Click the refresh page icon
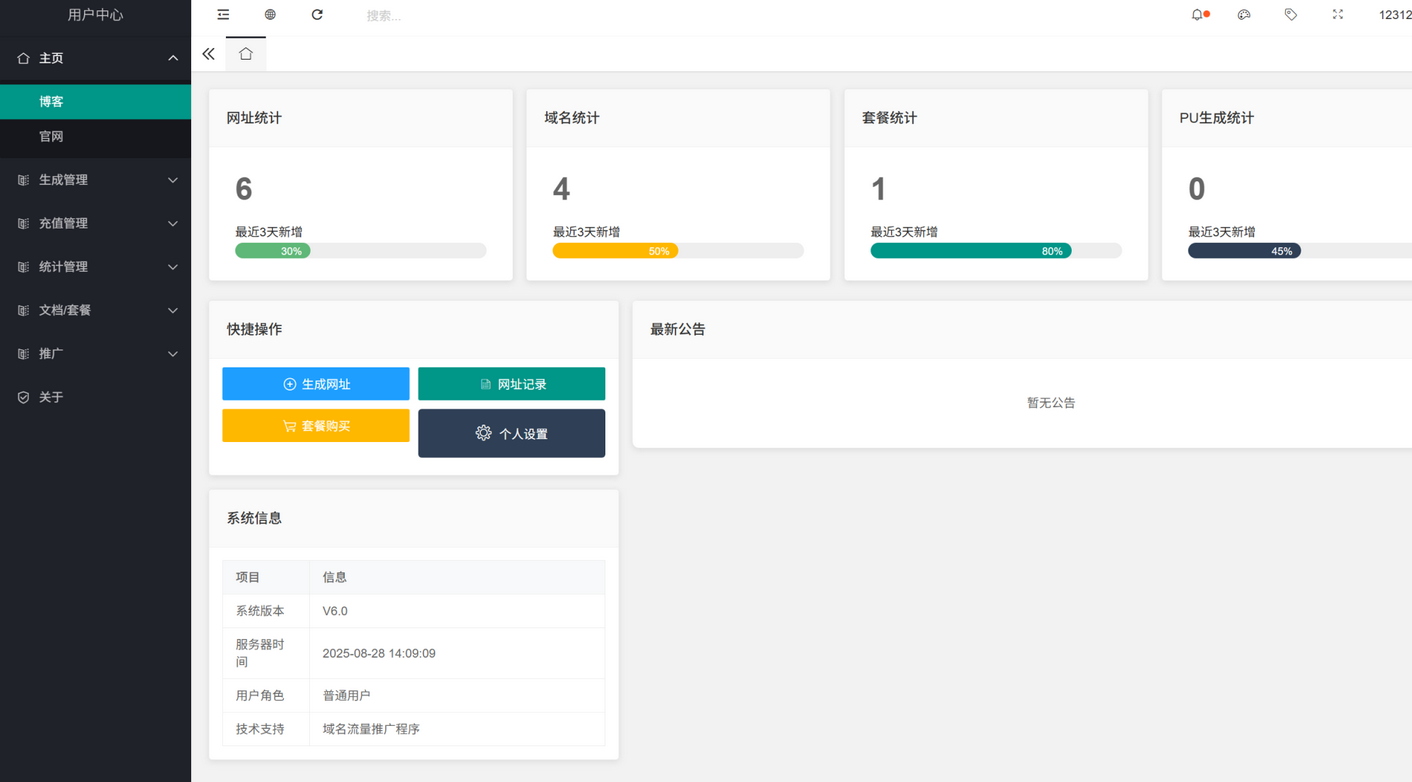The image size is (1412, 782). pos(317,15)
